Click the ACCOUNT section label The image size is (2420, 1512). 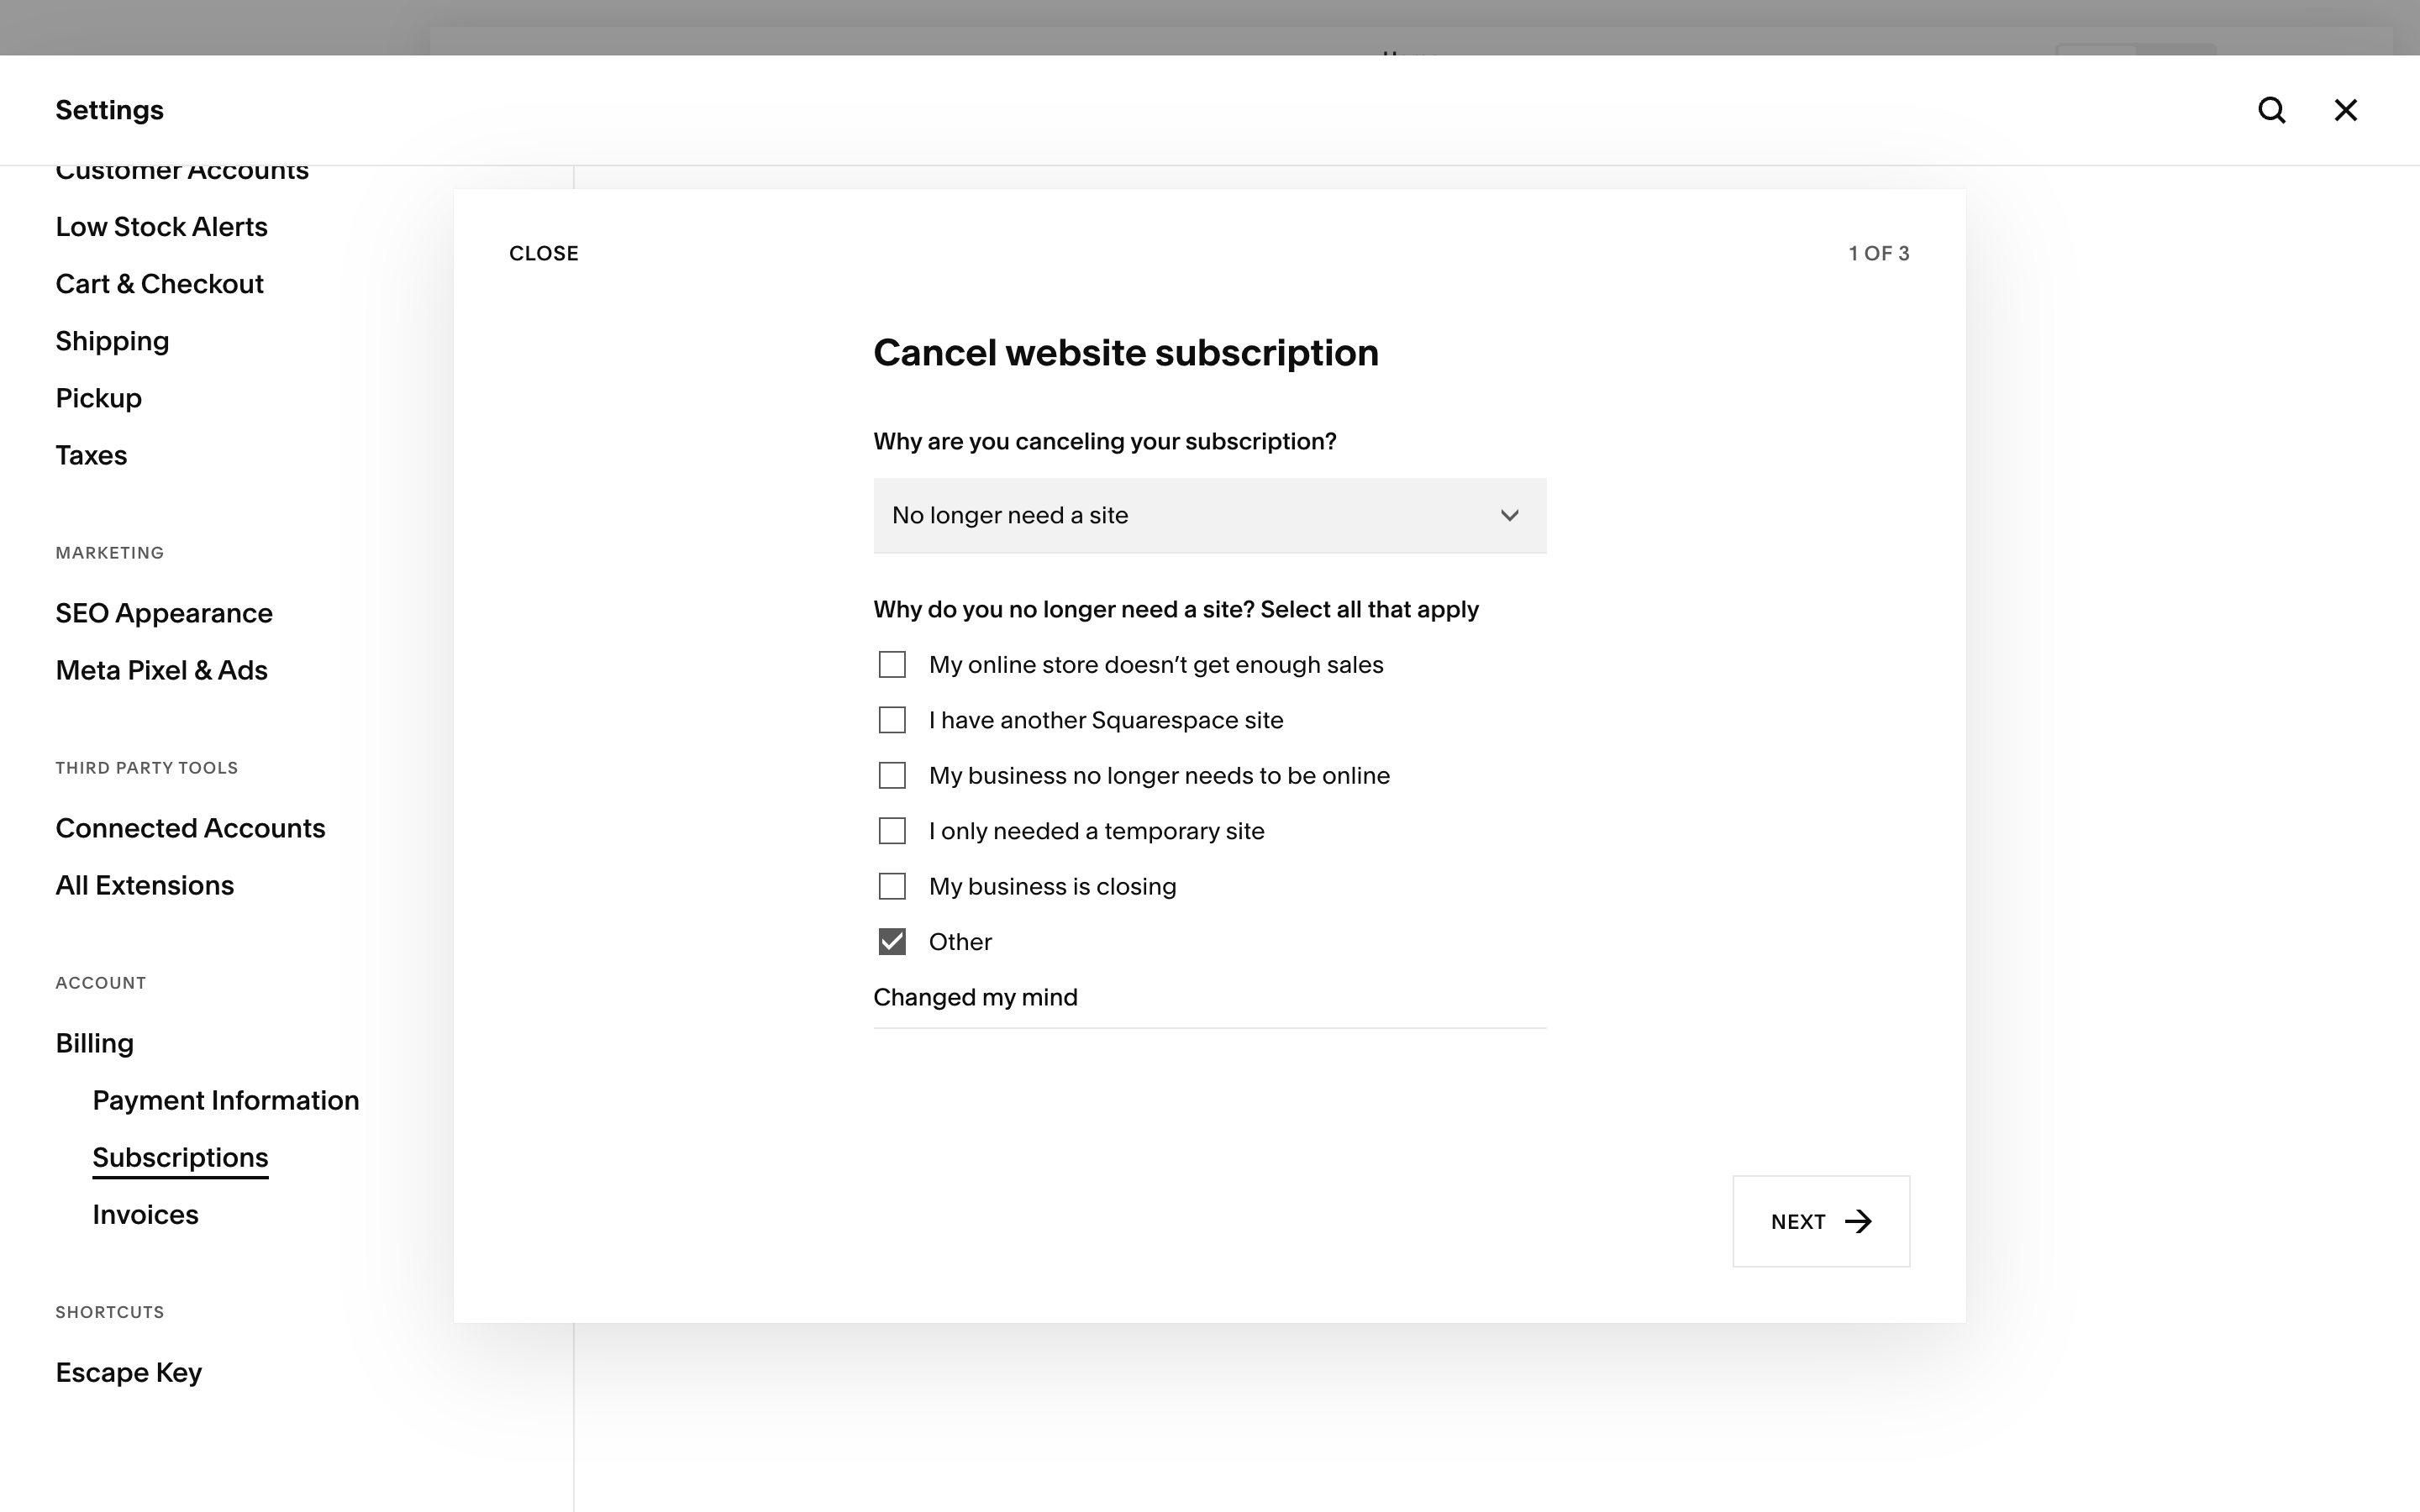[100, 983]
